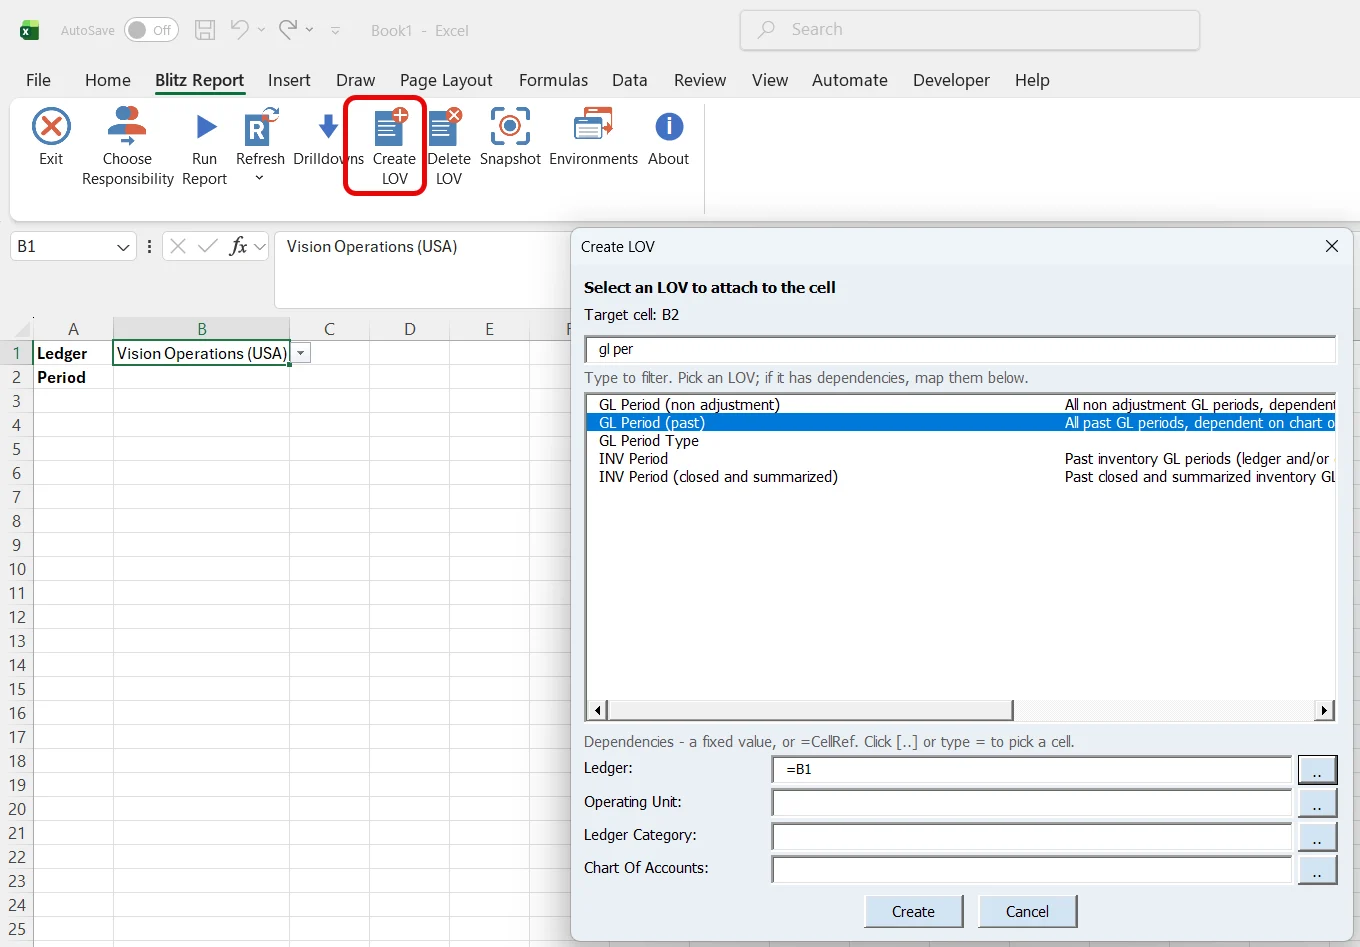This screenshot has height=947, width=1360.
Task: Click the Delete LOV ribbon button
Action: [449, 147]
